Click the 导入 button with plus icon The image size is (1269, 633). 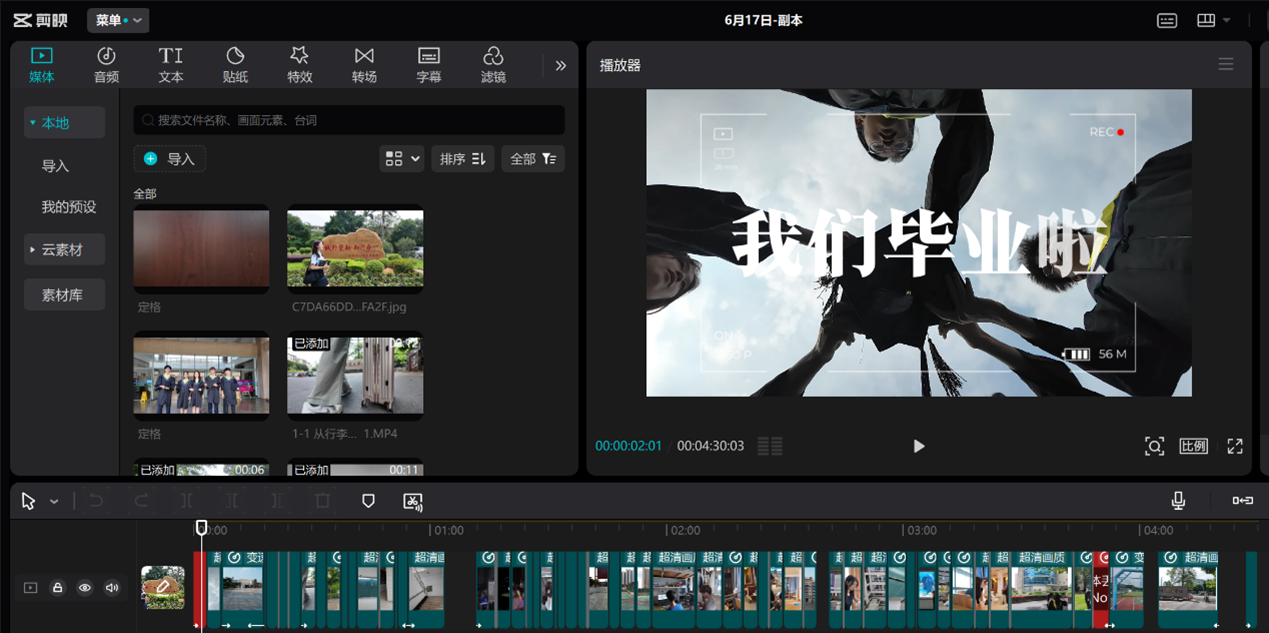tap(170, 159)
